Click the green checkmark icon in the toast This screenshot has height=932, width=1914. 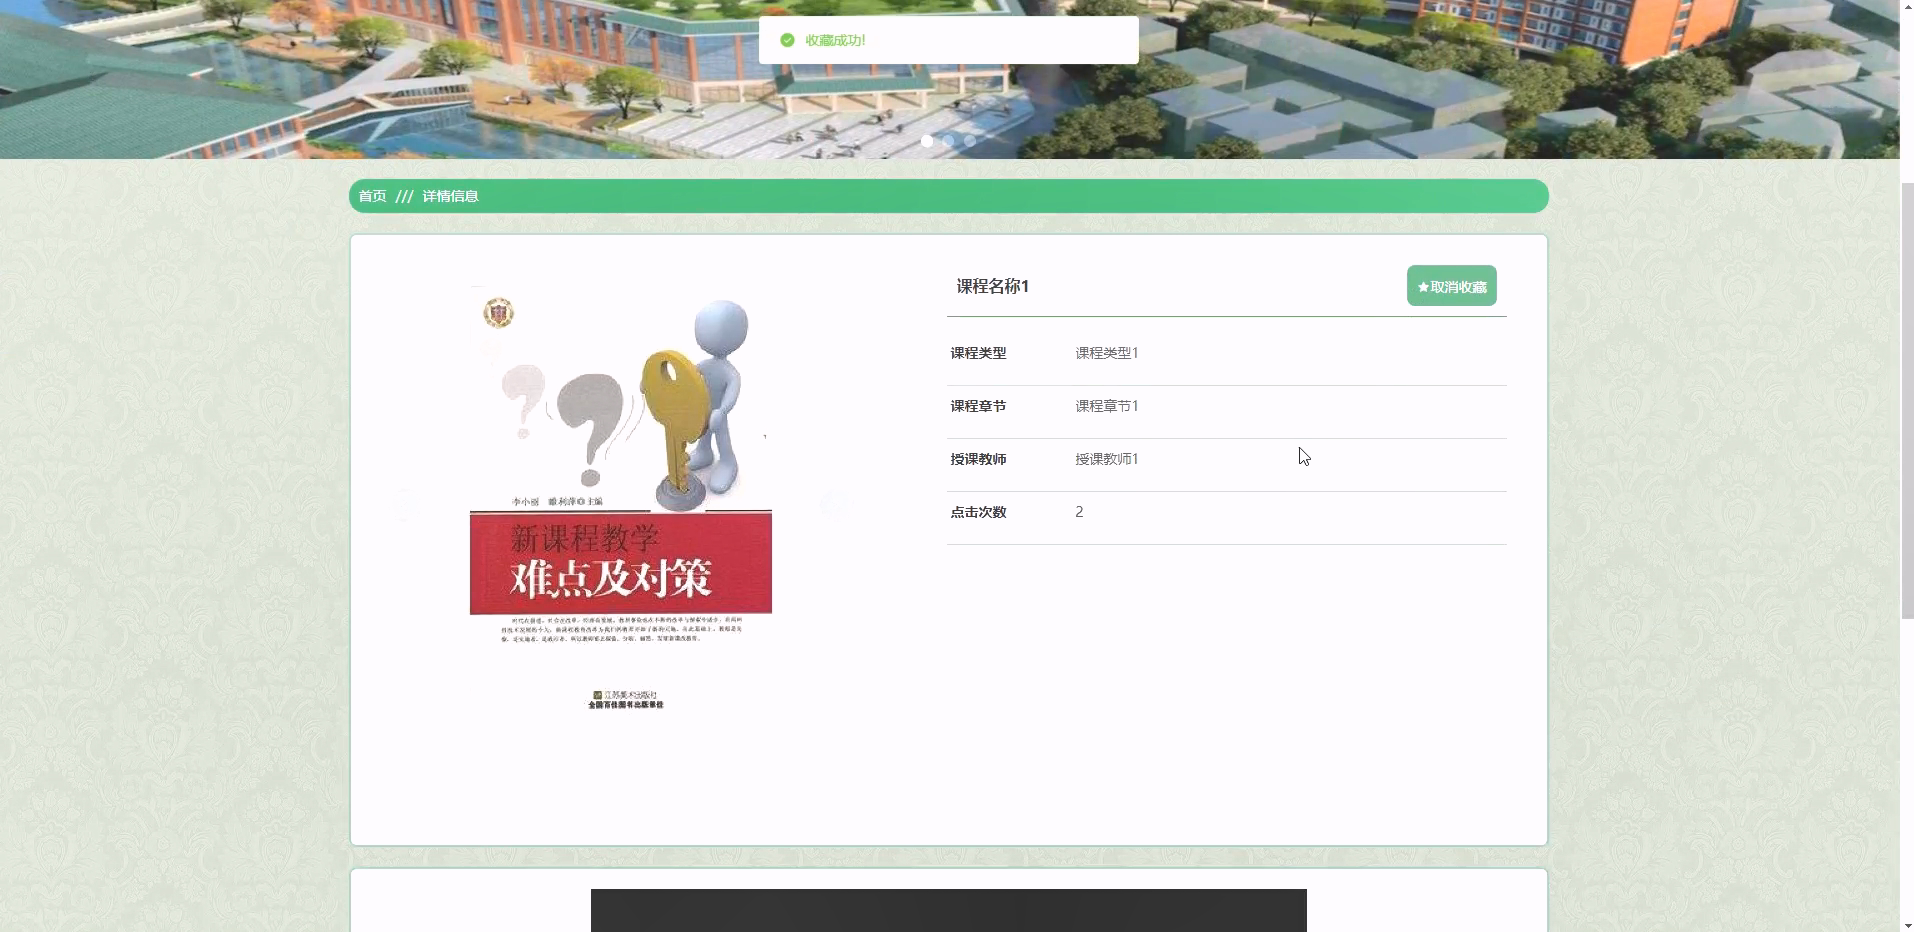pyautogui.click(x=787, y=40)
